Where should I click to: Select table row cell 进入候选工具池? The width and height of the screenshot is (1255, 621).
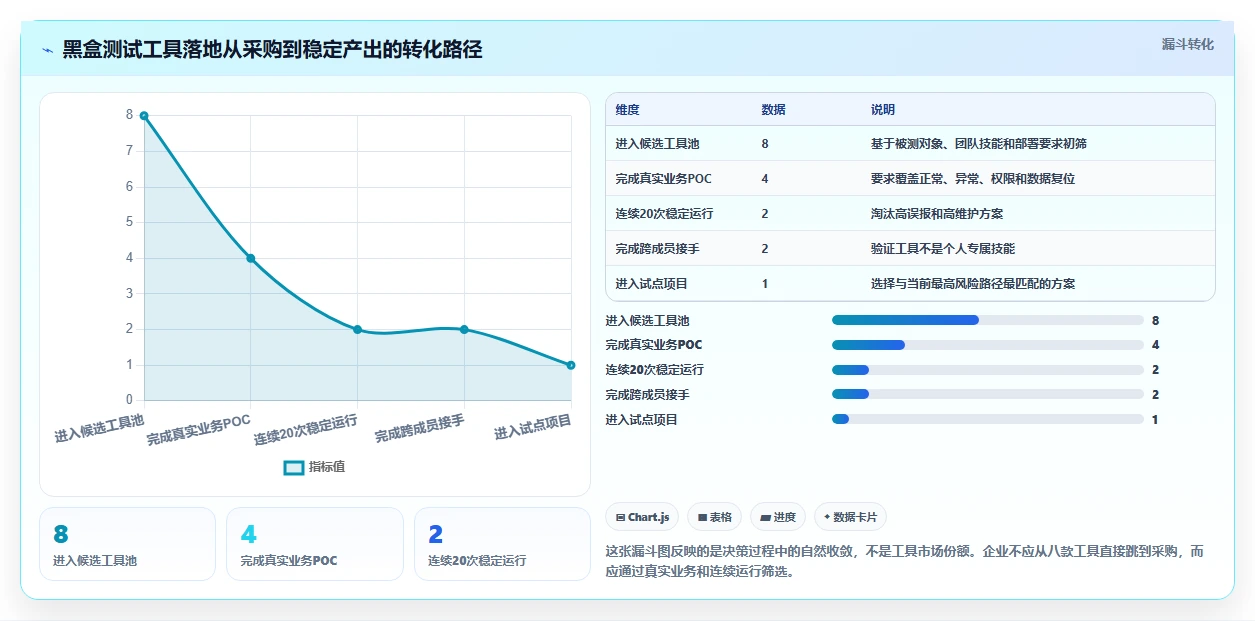click(x=658, y=144)
